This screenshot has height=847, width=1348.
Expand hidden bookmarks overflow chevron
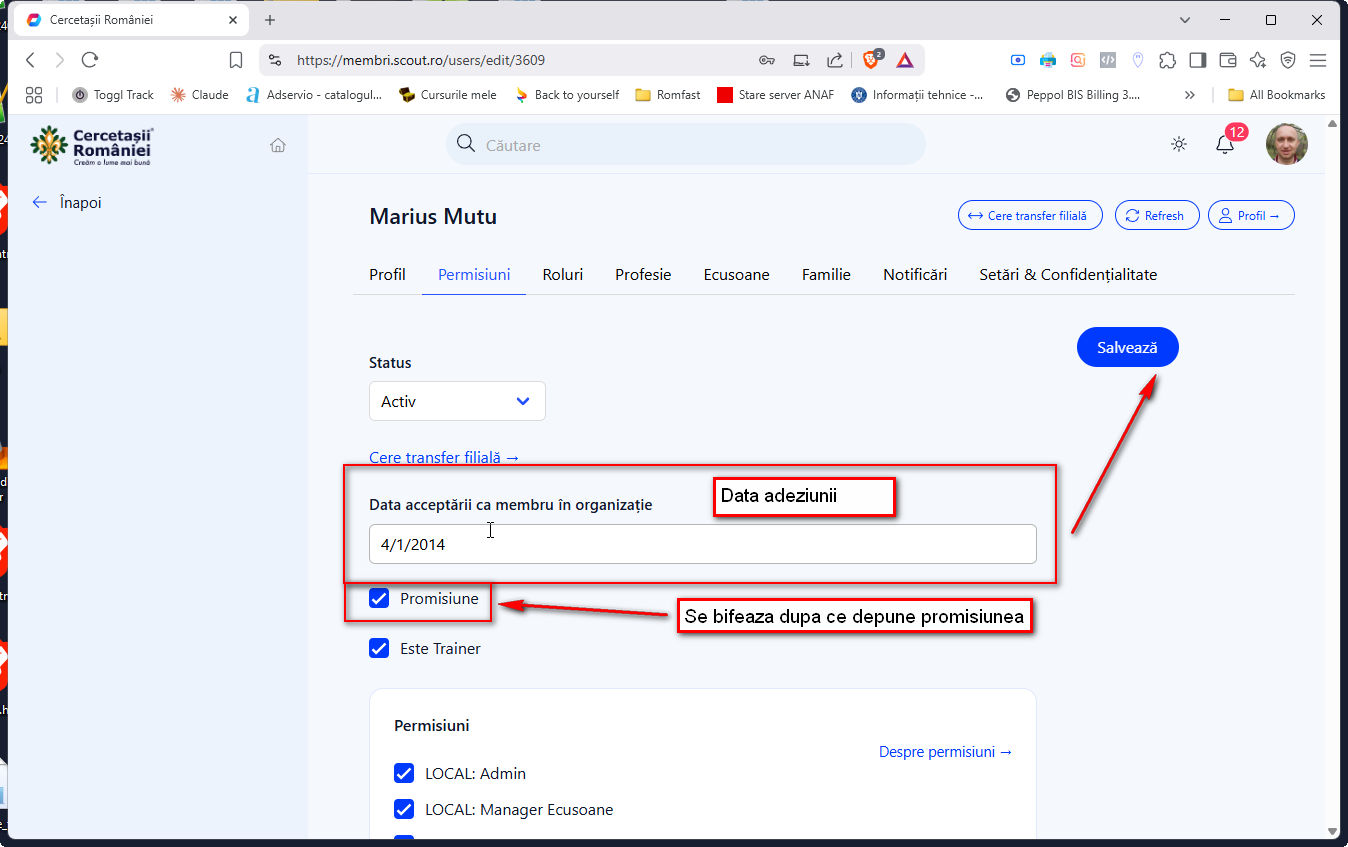pos(1189,95)
